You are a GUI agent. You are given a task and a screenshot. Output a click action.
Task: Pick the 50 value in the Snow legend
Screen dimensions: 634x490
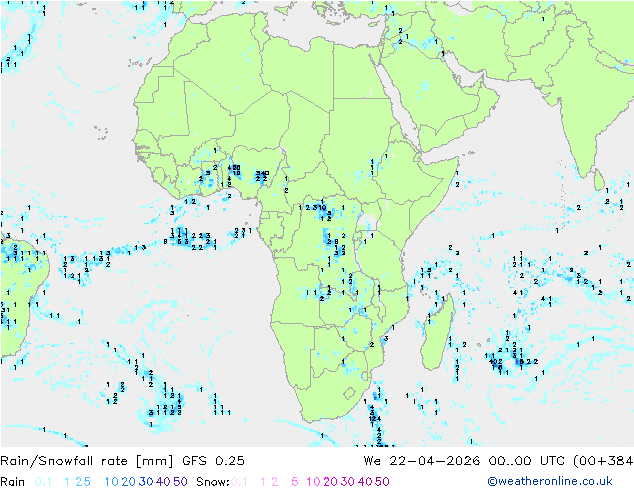click(x=383, y=482)
